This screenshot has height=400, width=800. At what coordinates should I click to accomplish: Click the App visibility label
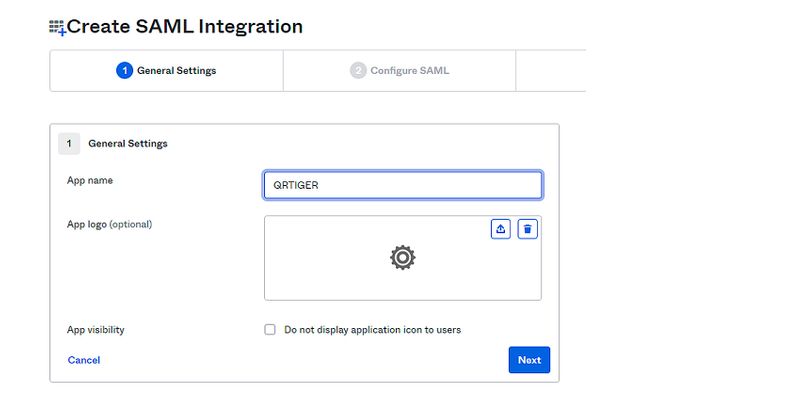coord(95,330)
